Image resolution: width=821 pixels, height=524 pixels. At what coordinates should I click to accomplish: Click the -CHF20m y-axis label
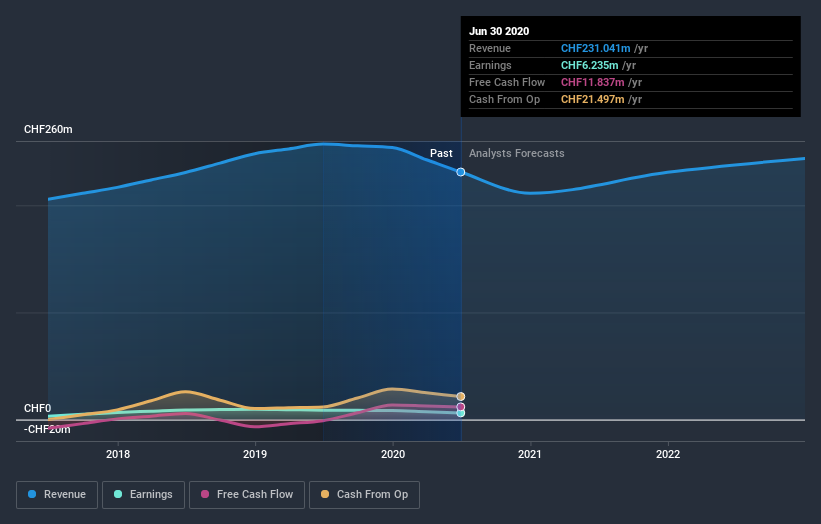(x=47, y=429)
